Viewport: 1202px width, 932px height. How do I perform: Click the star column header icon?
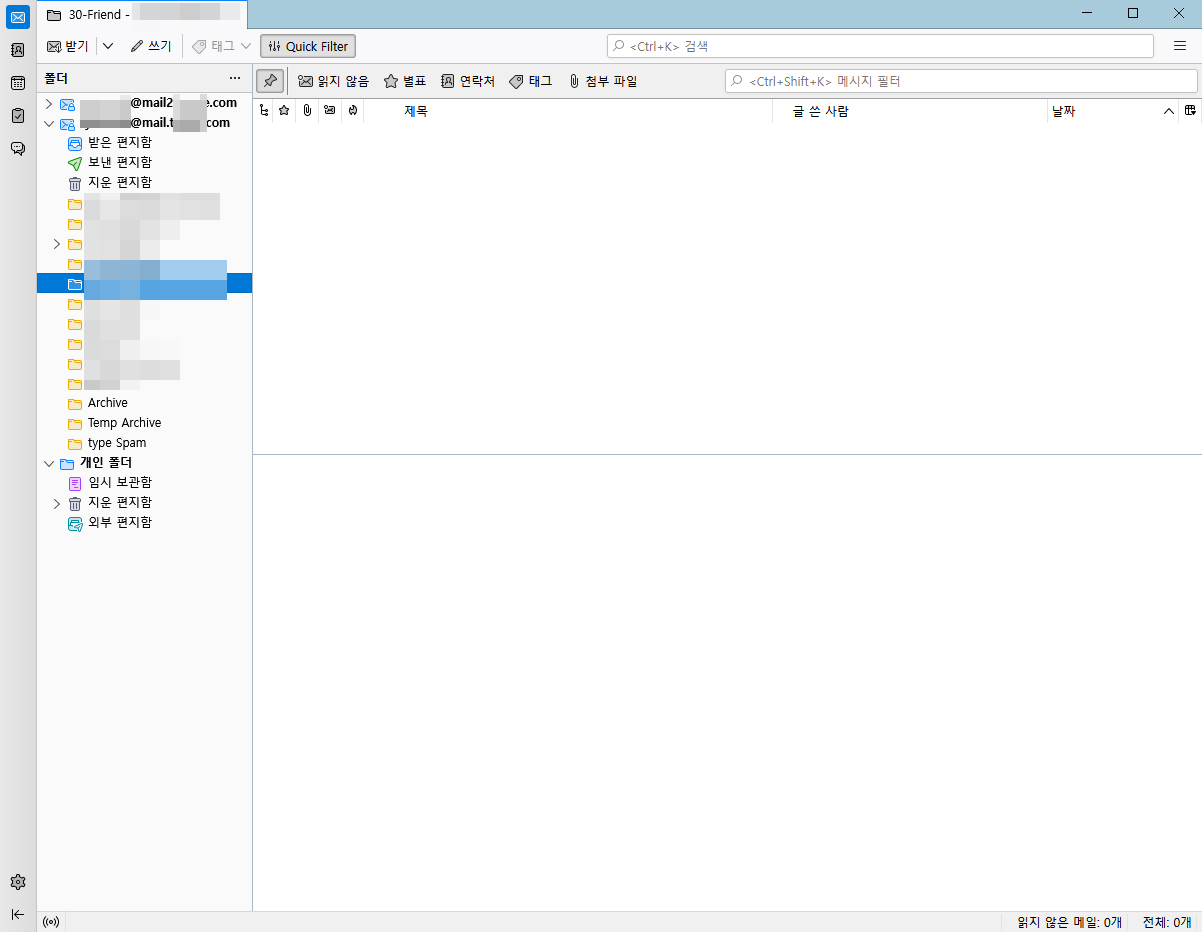click(x=284, y=111)
